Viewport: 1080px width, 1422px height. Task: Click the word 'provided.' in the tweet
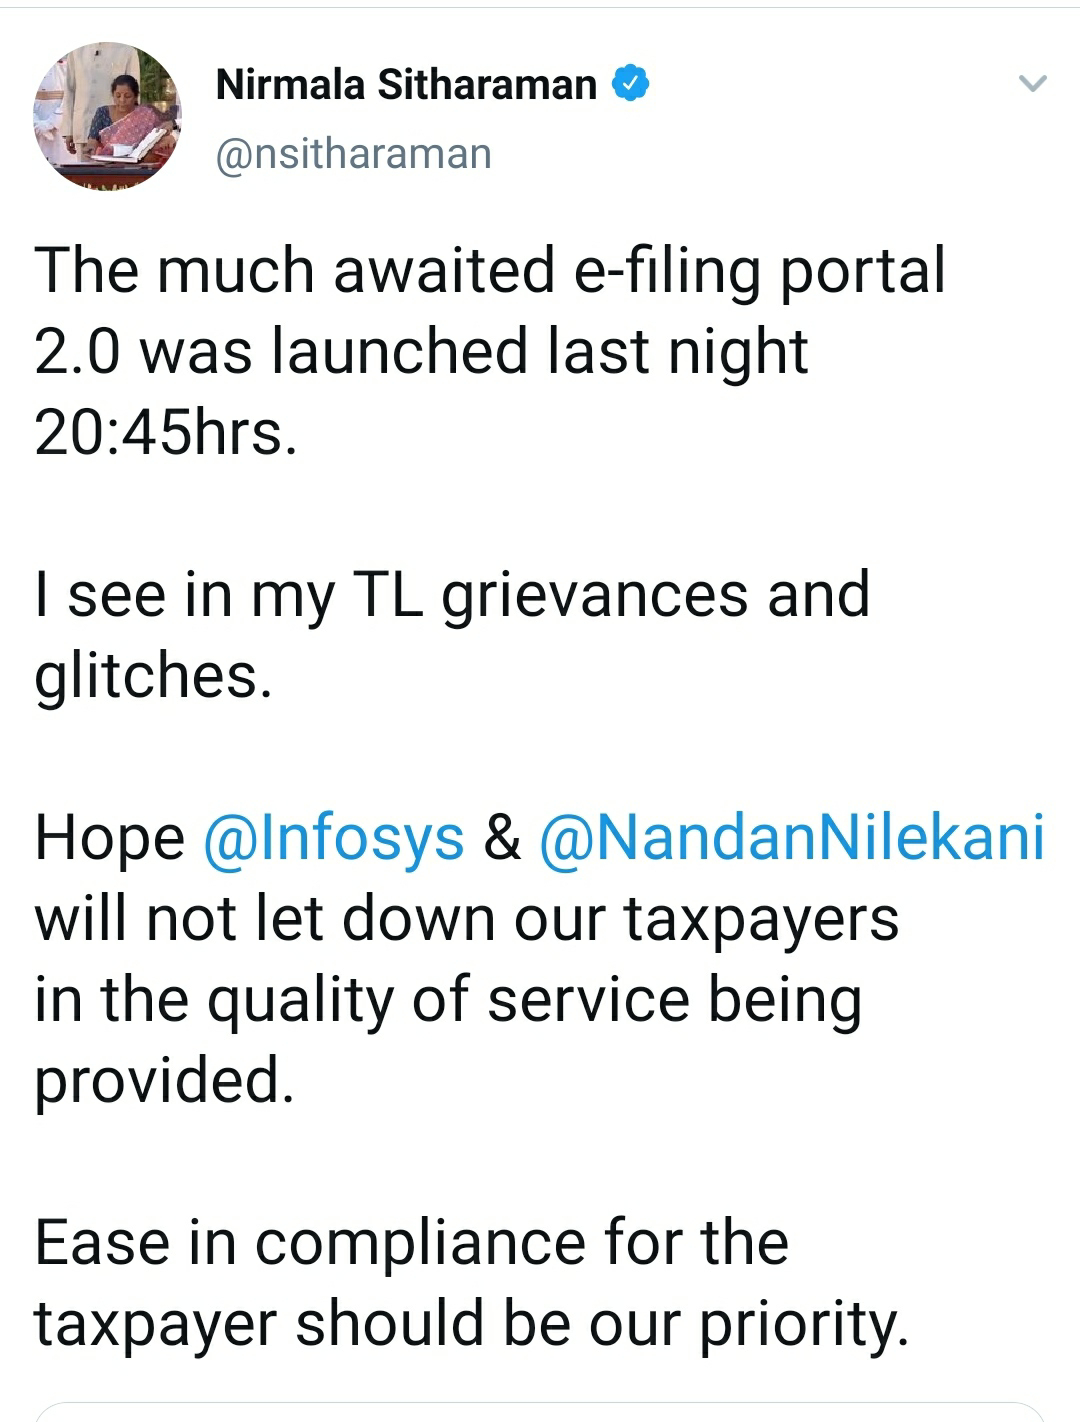[165, 1081]
